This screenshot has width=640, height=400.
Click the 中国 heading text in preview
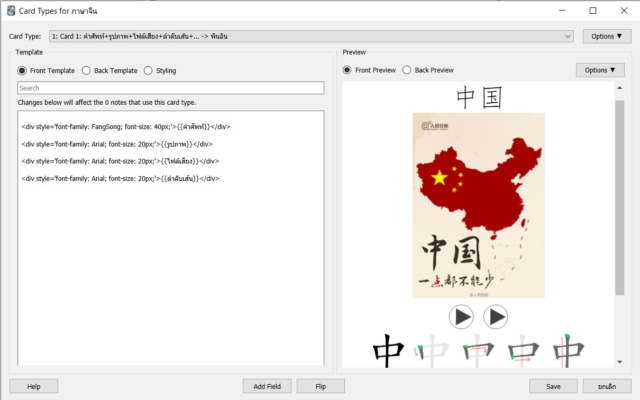478,98
